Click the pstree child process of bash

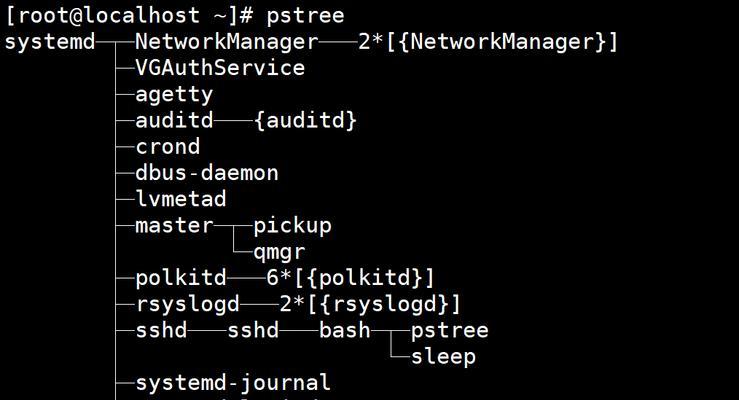coord(450,331)
